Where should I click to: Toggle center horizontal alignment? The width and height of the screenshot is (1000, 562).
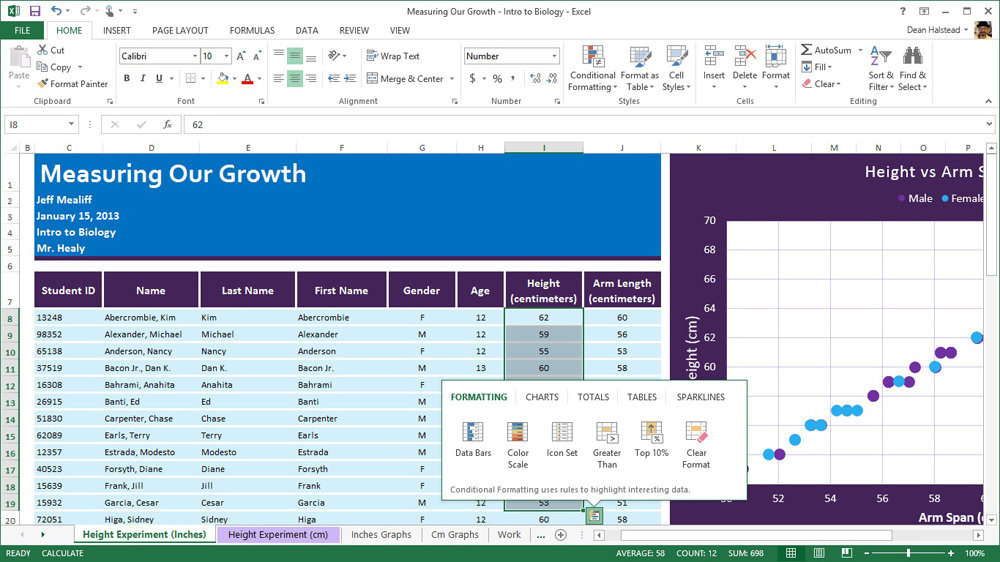click(295, 78)
